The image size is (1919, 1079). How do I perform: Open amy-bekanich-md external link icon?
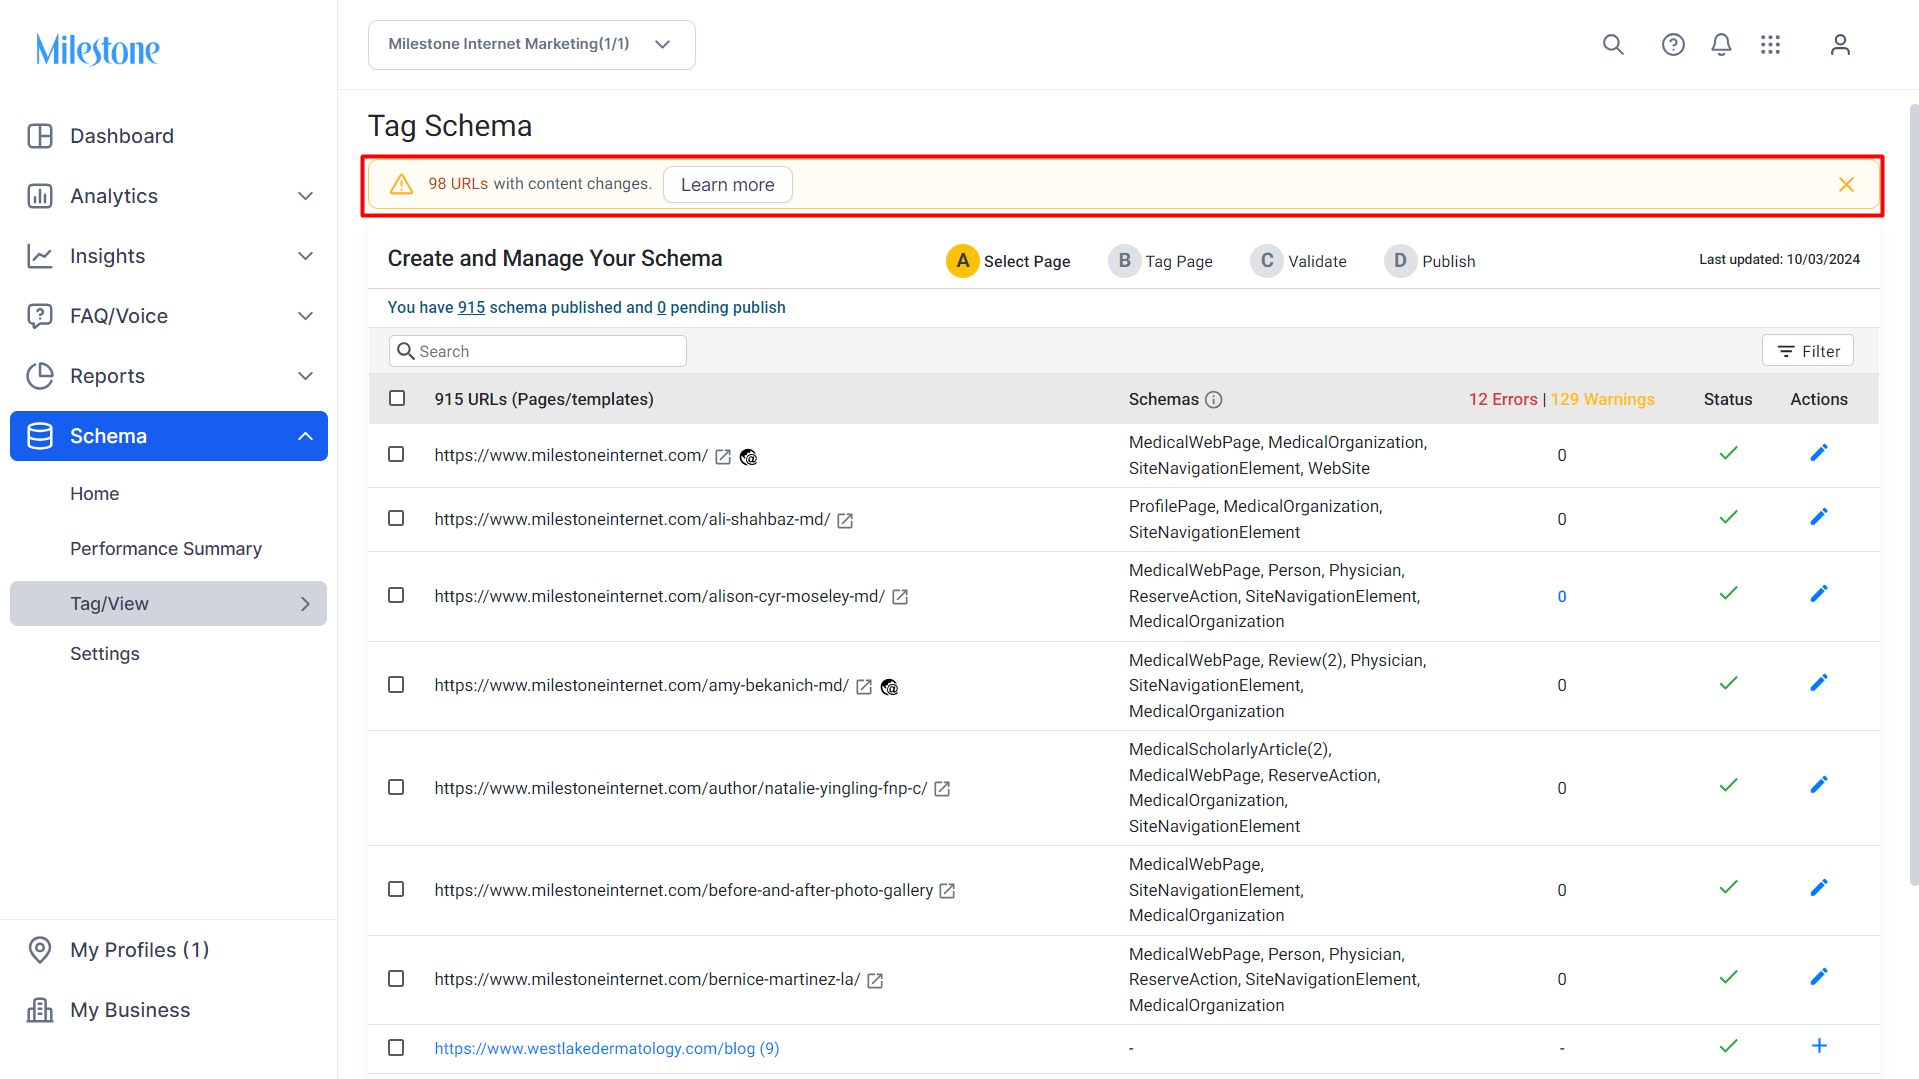coord(864,687)
